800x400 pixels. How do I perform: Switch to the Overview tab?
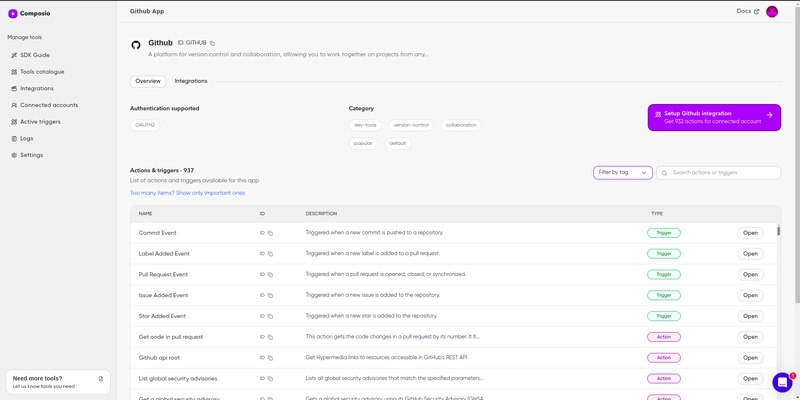148,81
